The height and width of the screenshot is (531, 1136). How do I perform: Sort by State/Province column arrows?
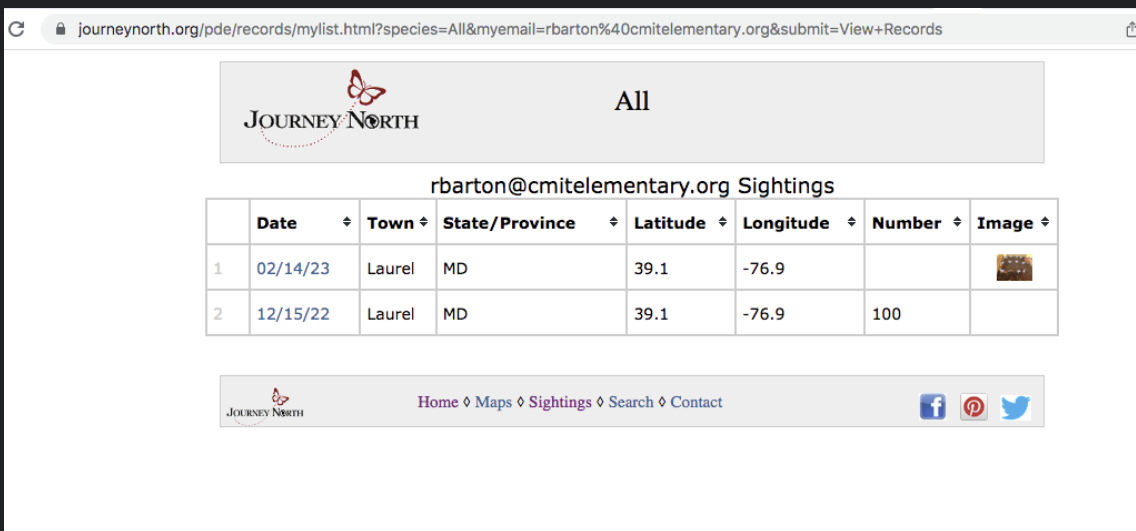(x=614, y=222)
